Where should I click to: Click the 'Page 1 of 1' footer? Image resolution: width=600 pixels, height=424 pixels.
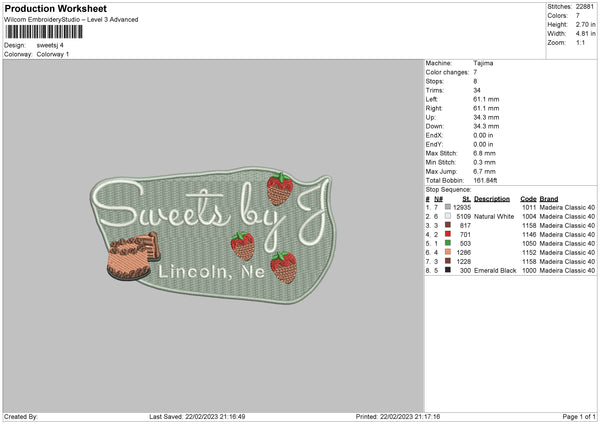[x=579, y=417]
